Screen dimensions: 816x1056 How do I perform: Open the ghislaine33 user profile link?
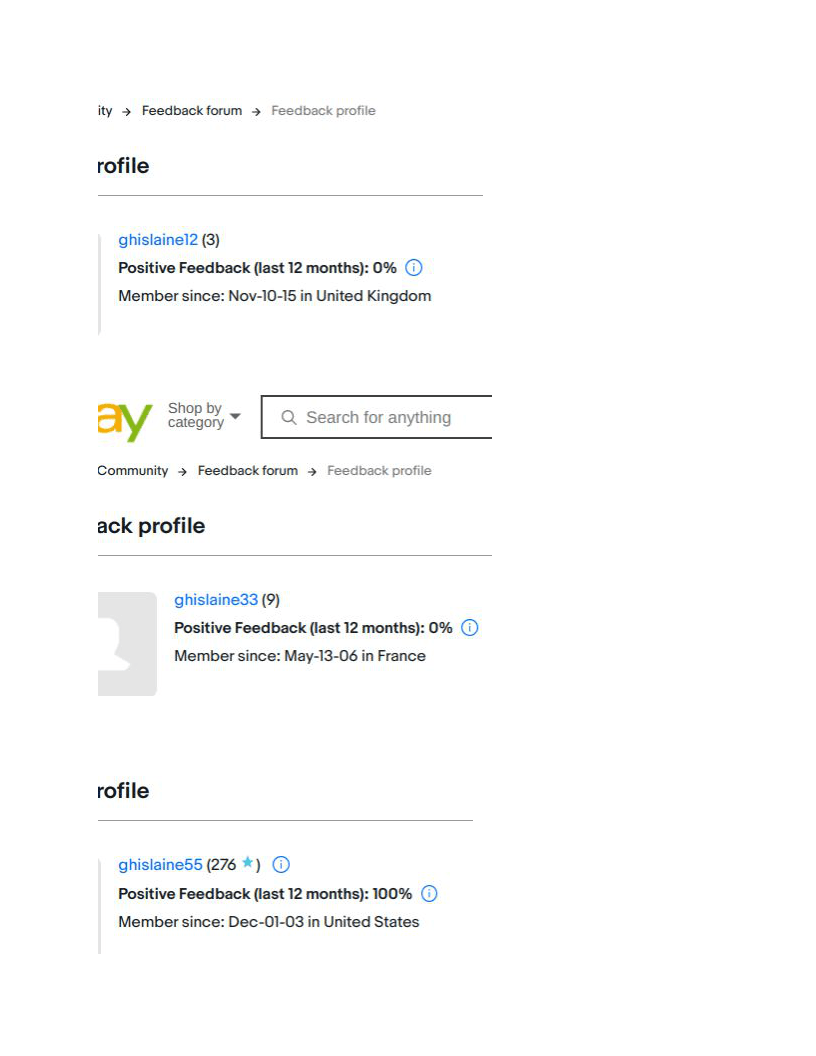tap(216, 600)
